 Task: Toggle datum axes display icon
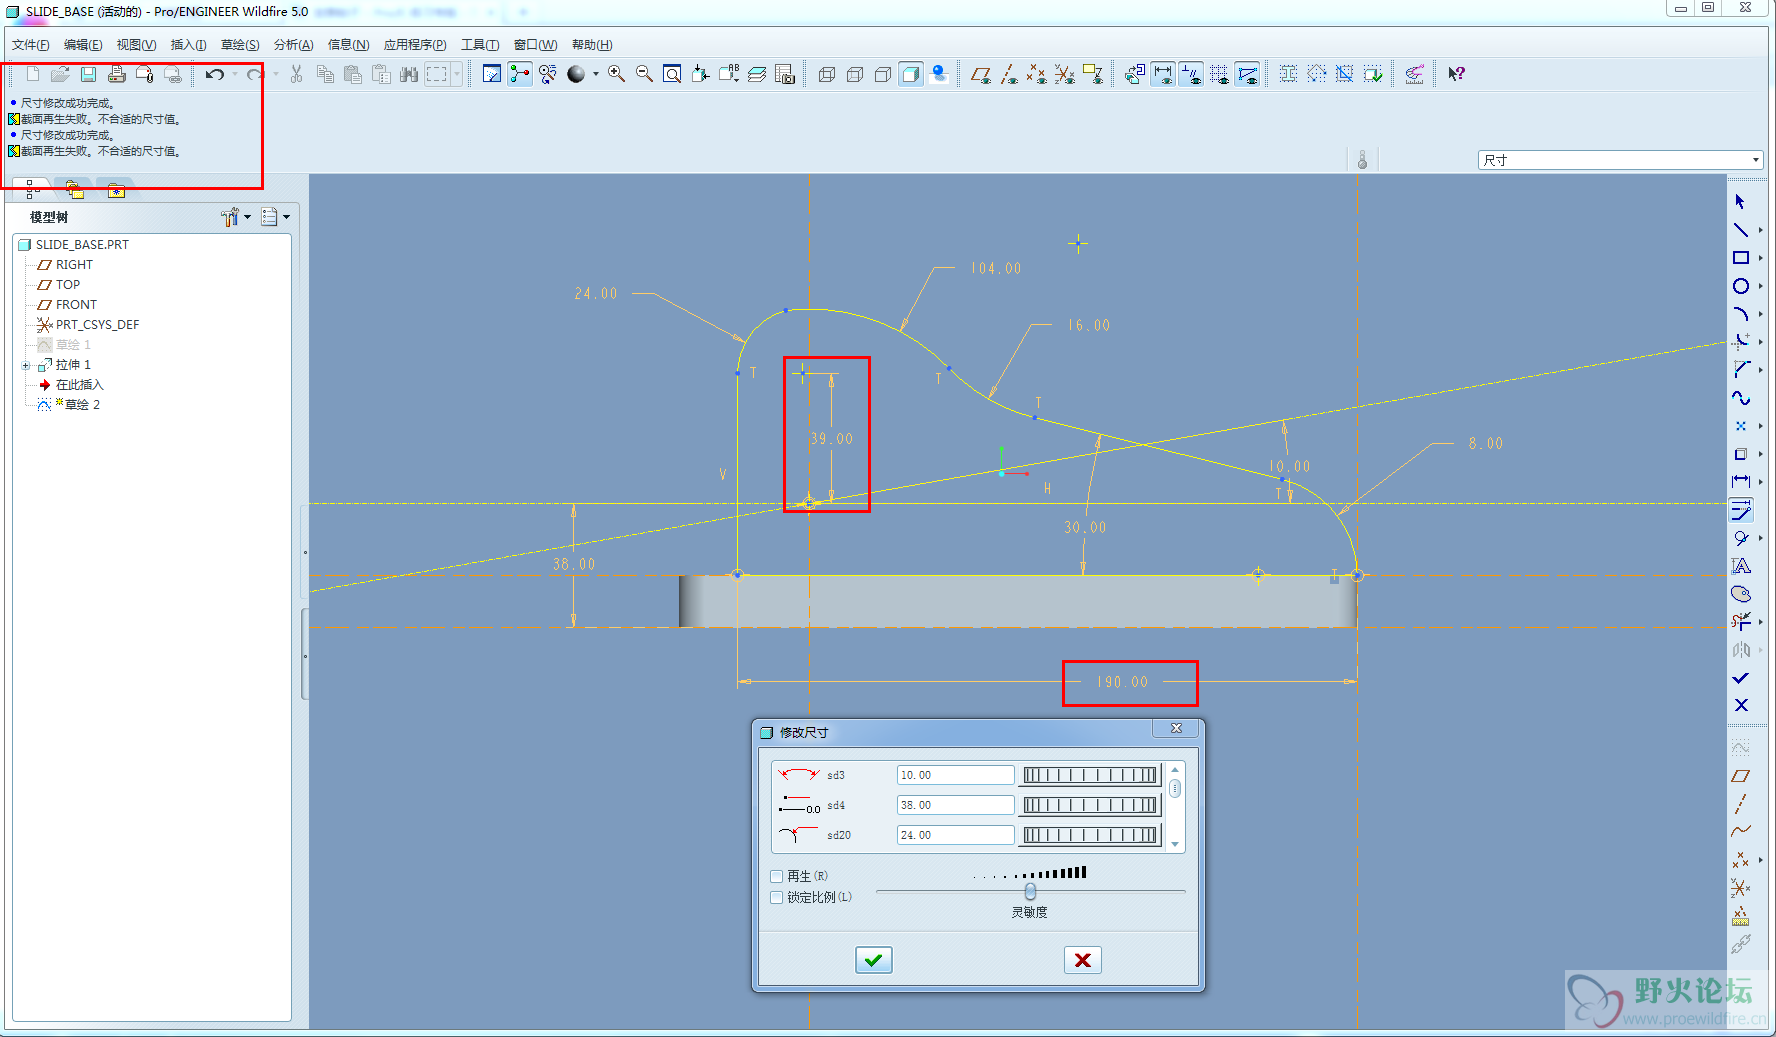pyautogui.click(x=1009, y=74)
